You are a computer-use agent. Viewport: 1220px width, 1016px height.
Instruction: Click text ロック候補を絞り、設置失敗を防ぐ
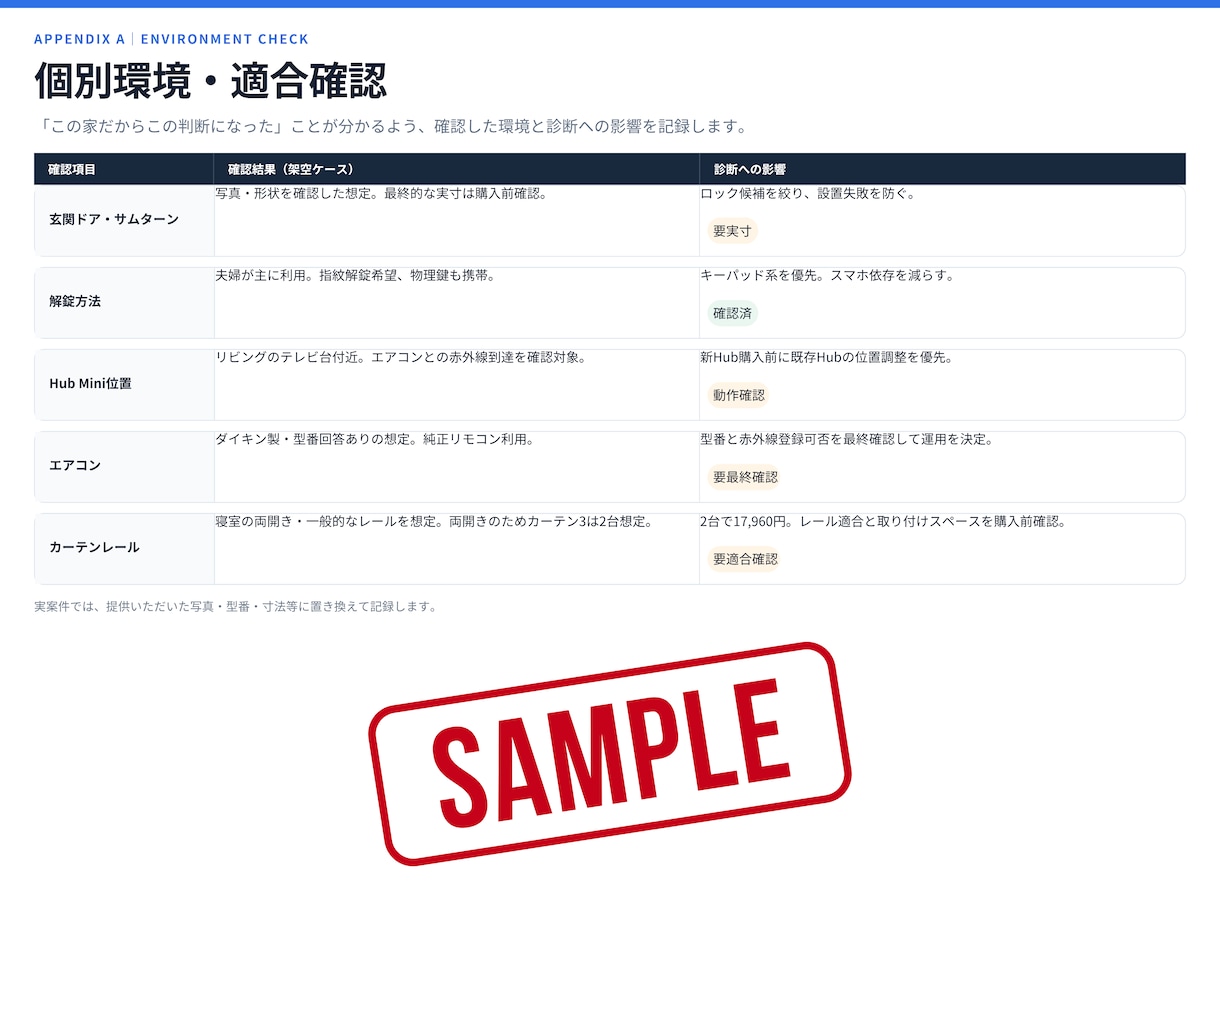point(808,193)
